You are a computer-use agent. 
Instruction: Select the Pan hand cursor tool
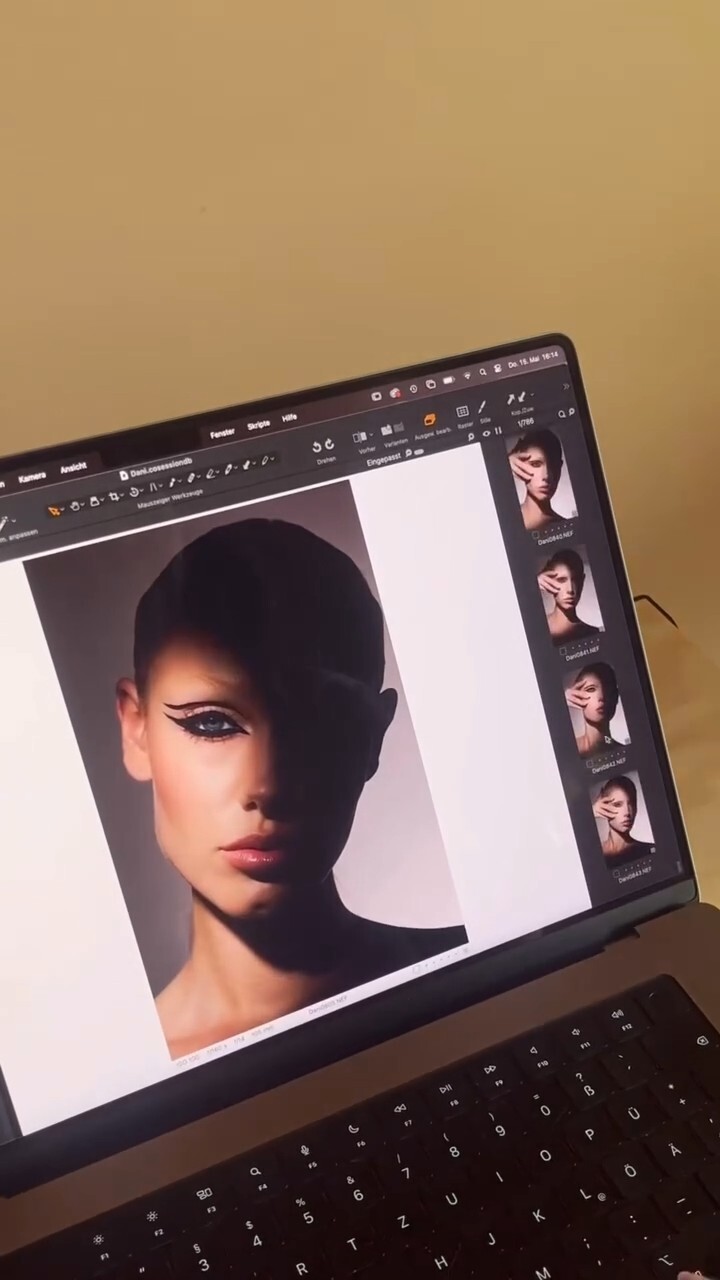click(75, 505)
